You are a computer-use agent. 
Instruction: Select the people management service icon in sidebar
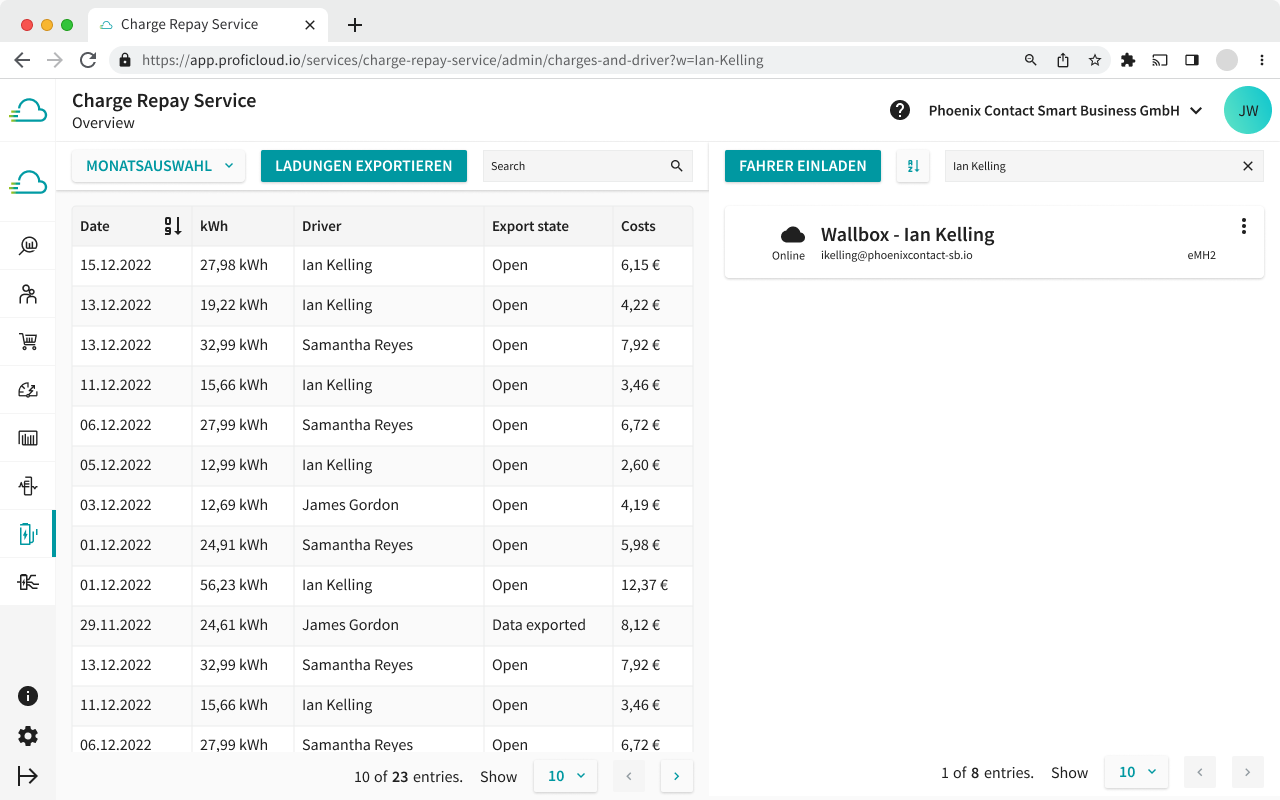(28, 293)
